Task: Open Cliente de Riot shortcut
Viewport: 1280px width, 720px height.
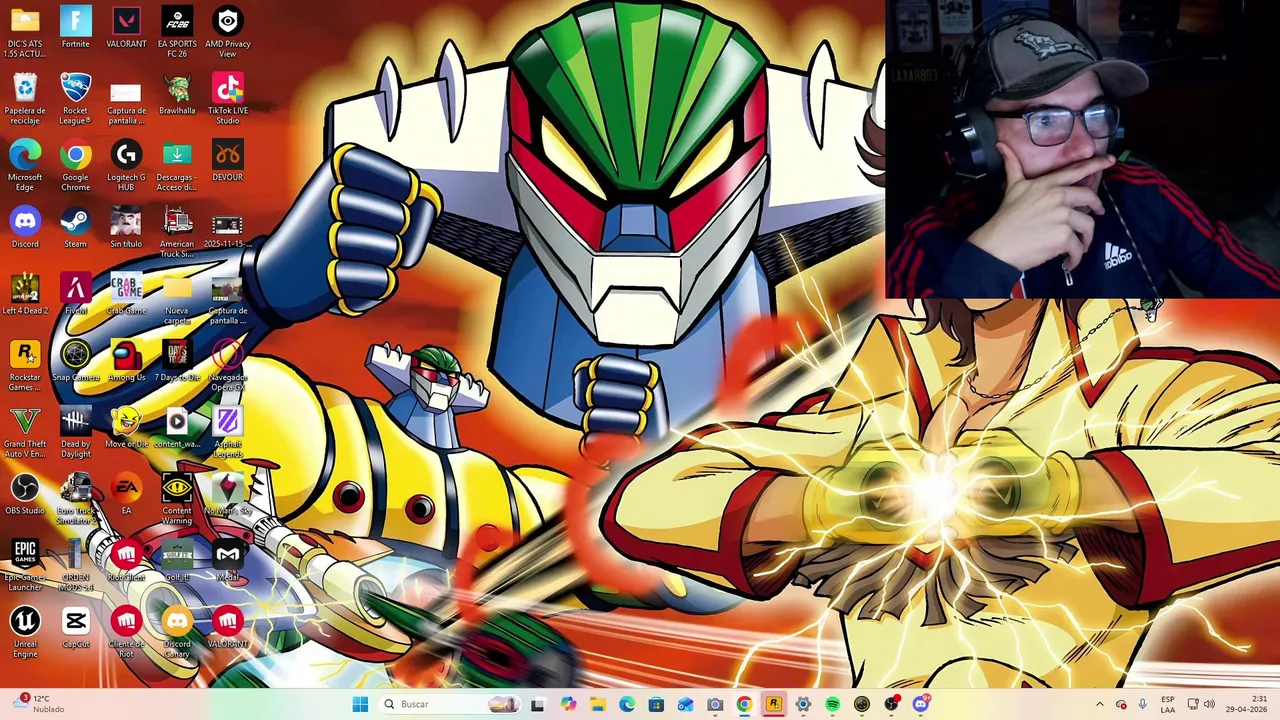Action: [126, 633]
